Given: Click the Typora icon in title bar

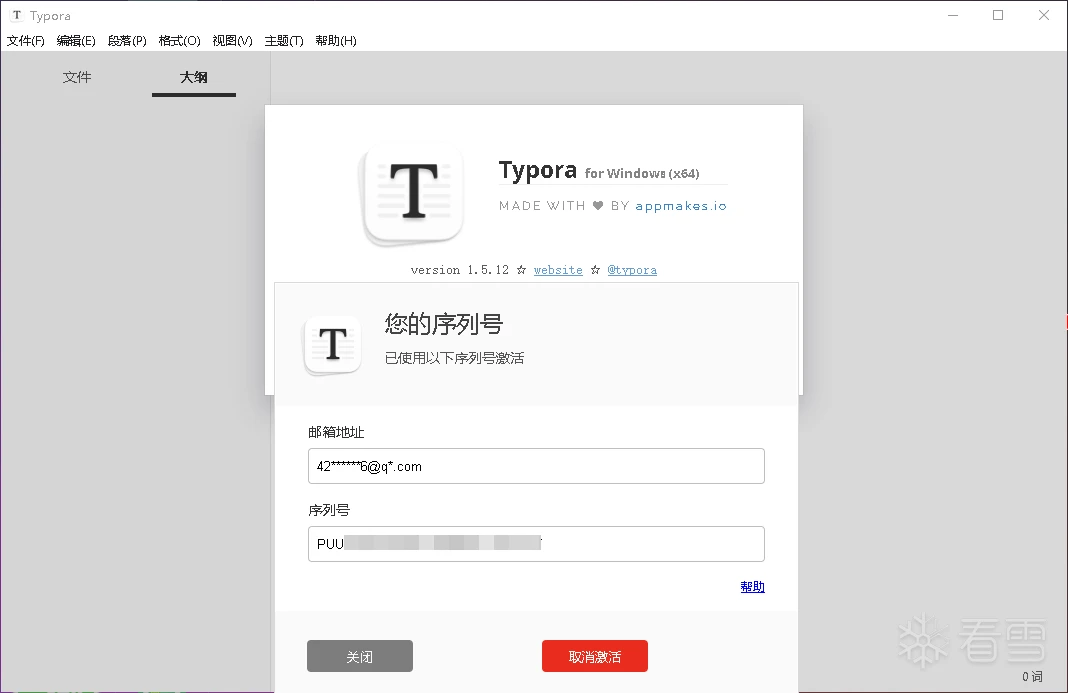Looking at the screenshot, I should (17, 15).
